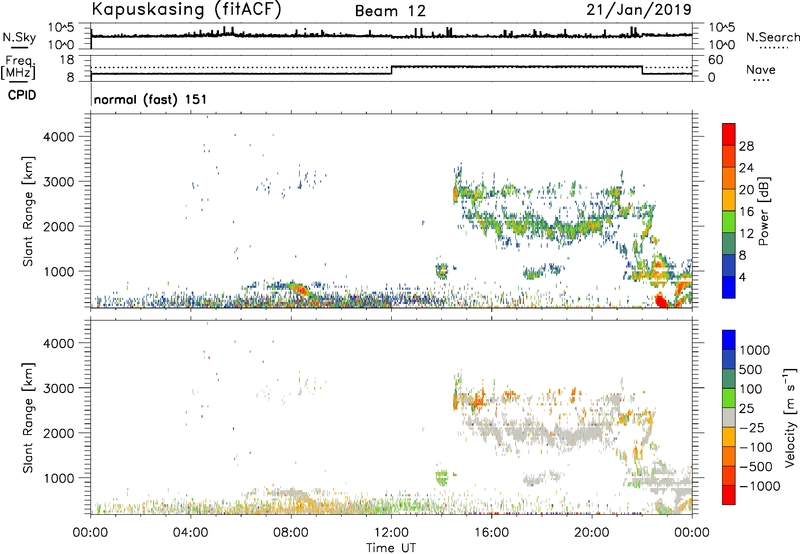The height and width of the screenshot is (554, 800).
Task: Click the '-1000' label on Velocity colorbar
Action: pyautogui.click(x=760, y=486)
